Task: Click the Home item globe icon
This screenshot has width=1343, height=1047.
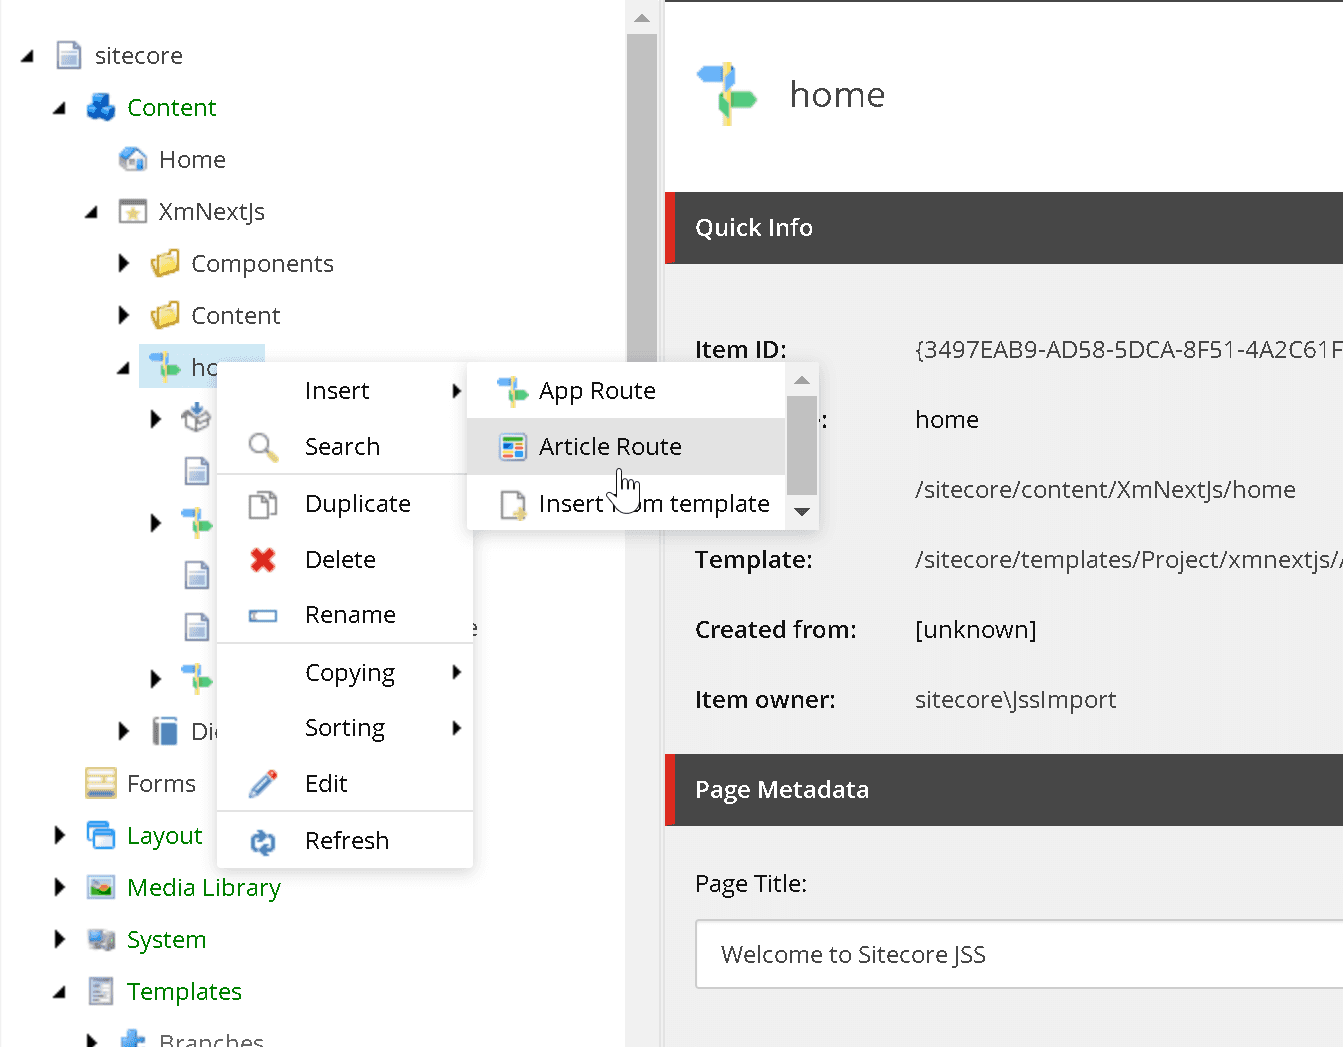Action: click(x=133, y=159)
